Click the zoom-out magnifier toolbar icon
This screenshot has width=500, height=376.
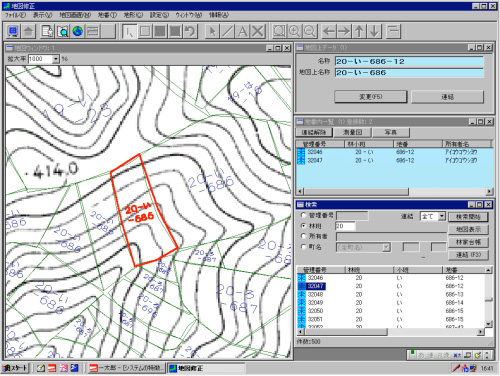(x=309, y=31)
